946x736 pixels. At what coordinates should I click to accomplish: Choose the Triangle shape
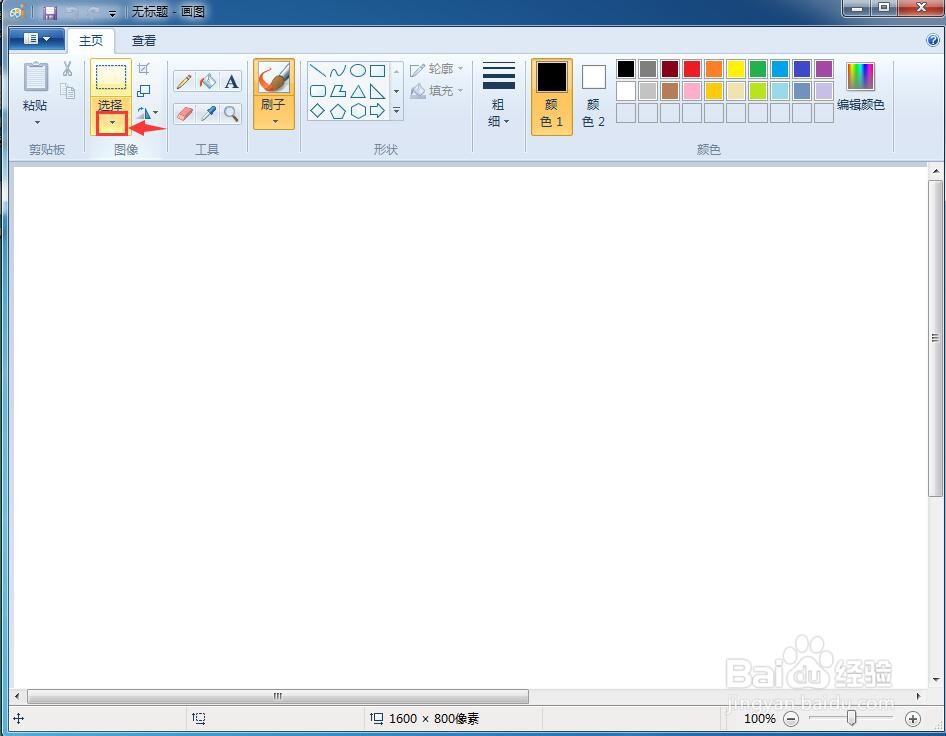click(x=358, y=91)
